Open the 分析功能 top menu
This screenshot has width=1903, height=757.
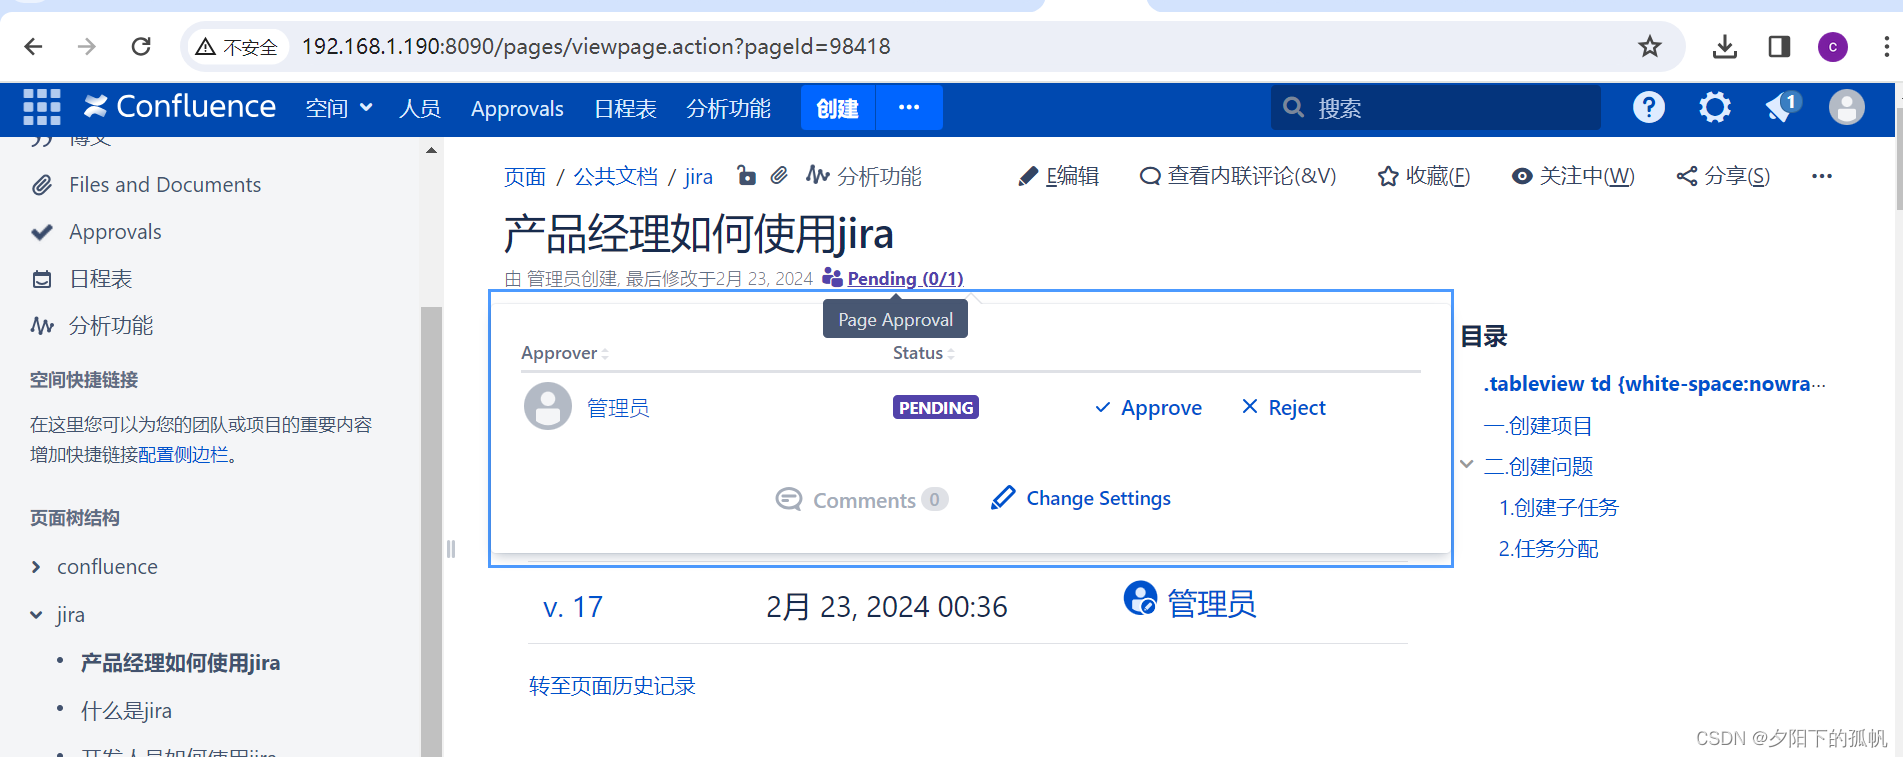(728, 108)
